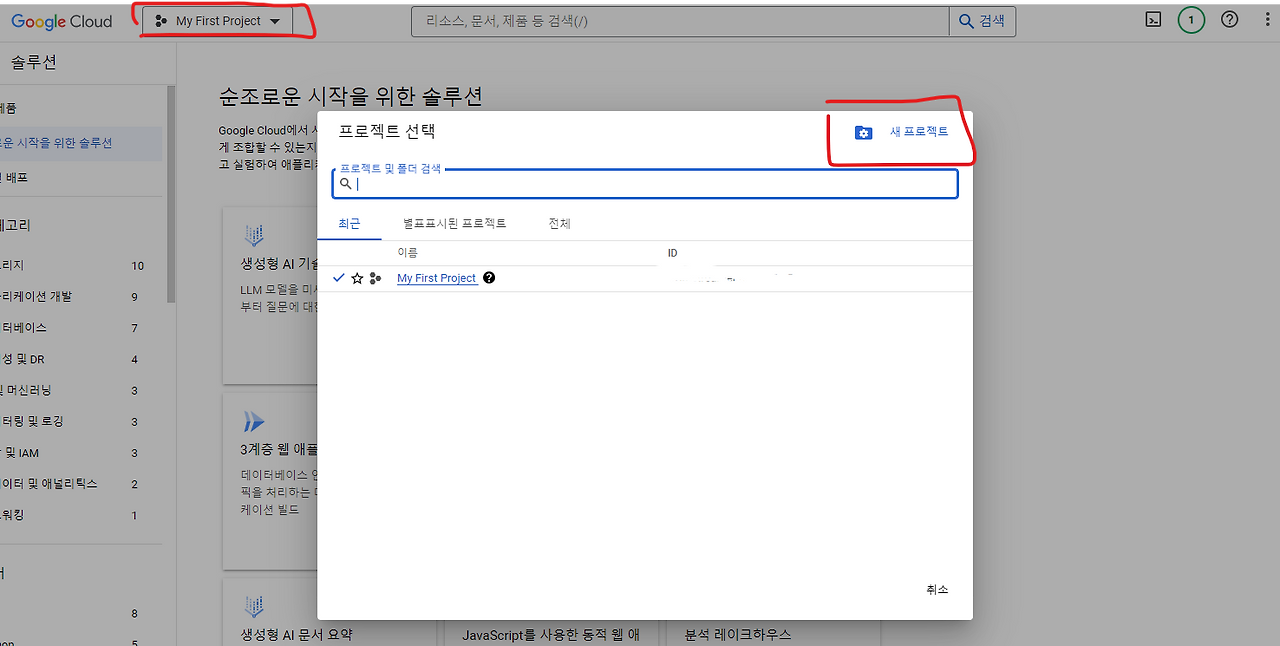Click help icon beside My First Project
The width and height of the screenshot is (1280, 646).
point(489,278)
